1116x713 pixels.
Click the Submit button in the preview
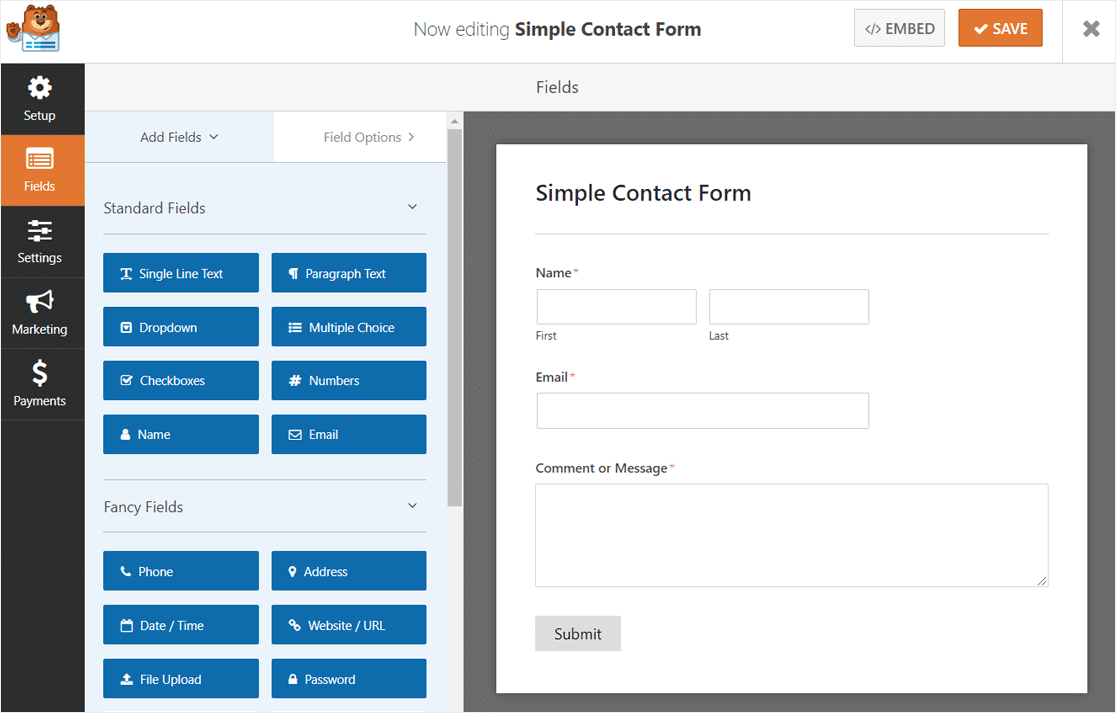tap(577, 633)
